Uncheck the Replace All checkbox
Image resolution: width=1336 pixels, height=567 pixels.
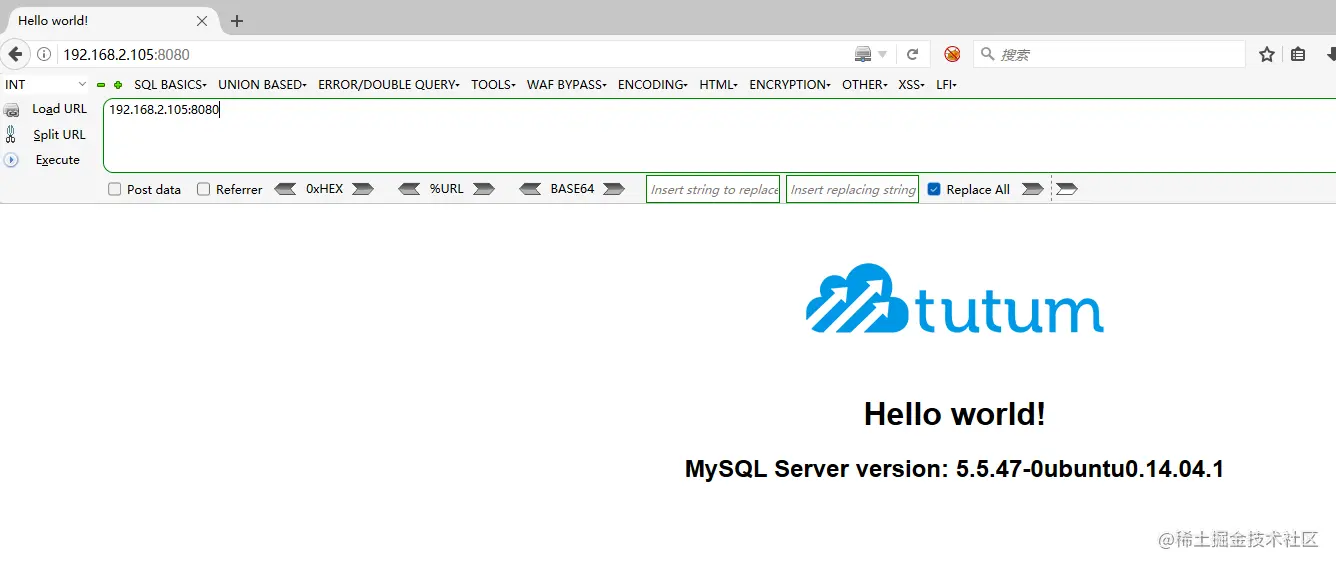(934, 189)
